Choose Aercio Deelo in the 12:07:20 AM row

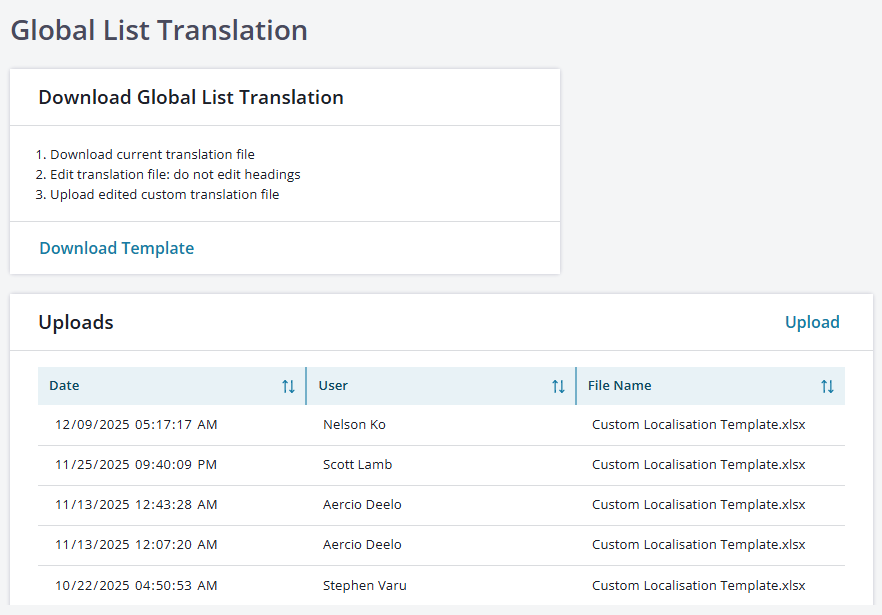point(362,545)
